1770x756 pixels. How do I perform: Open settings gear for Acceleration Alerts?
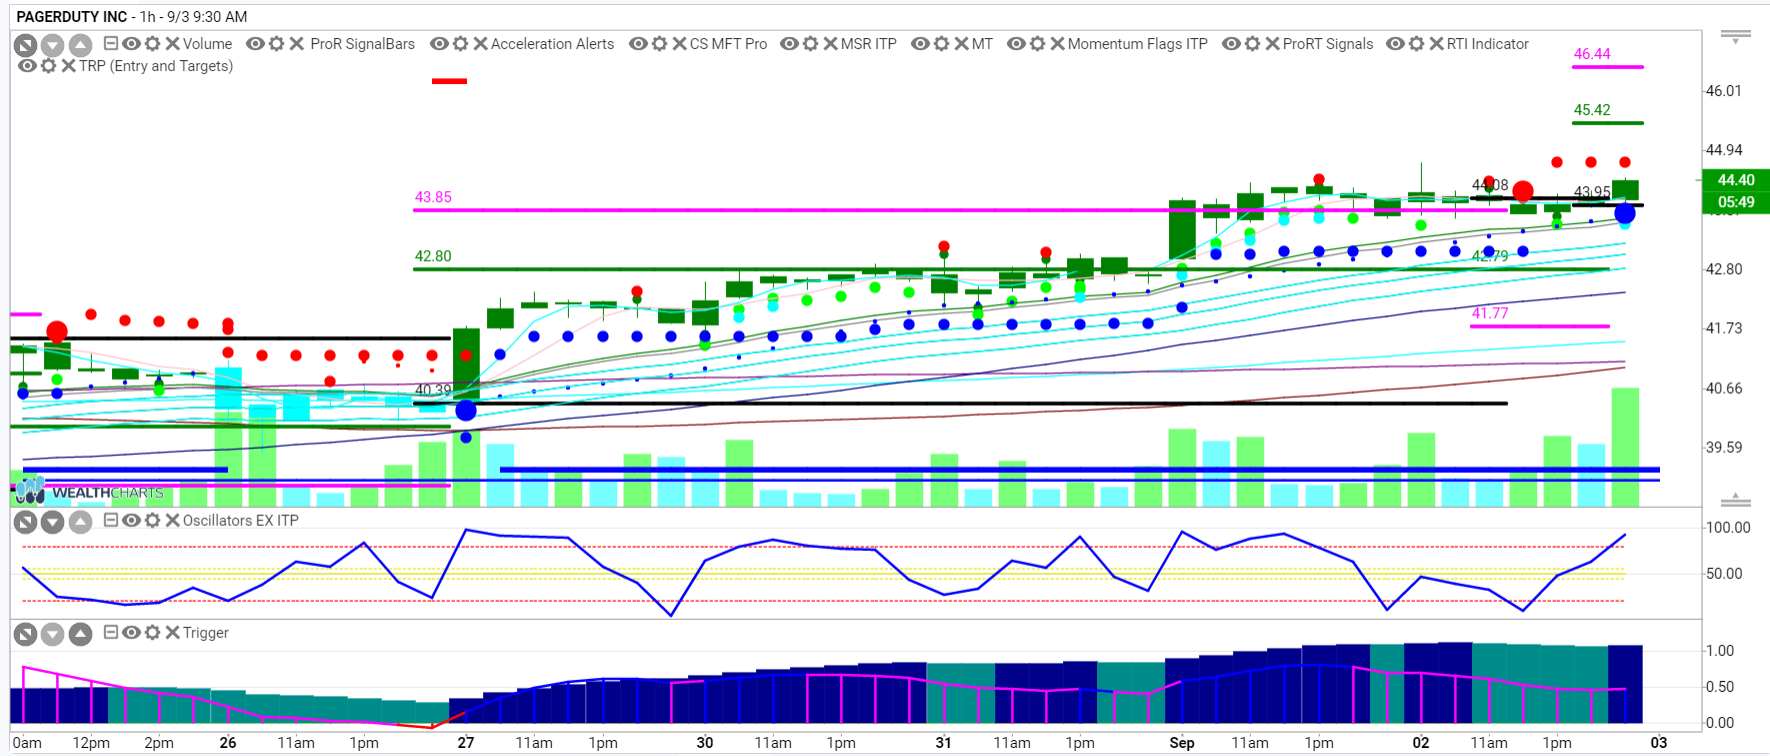point(461,44)
